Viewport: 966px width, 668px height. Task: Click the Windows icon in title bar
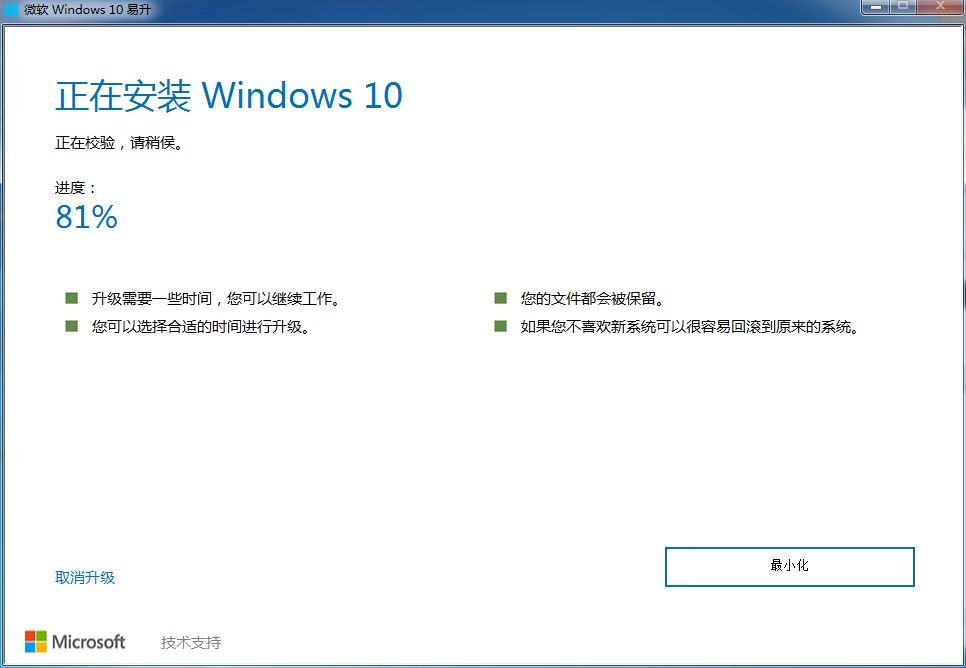click(10, 9)
